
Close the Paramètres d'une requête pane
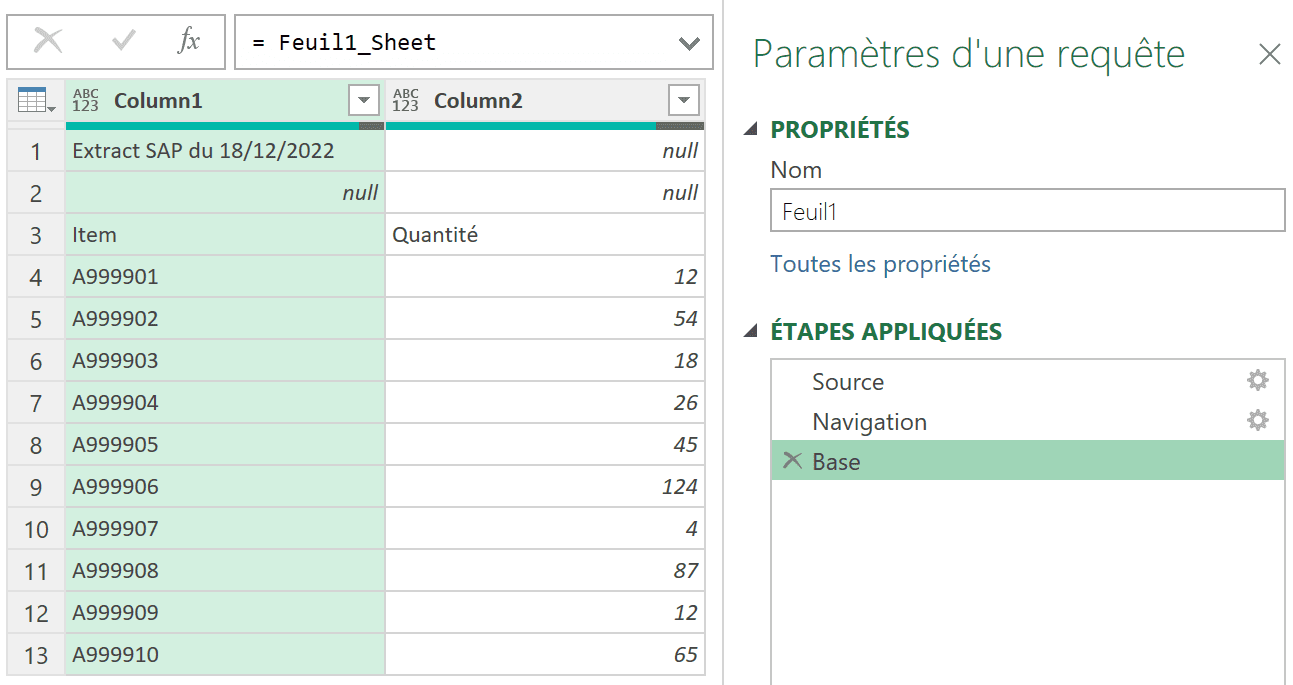(x=1270, y=55)
